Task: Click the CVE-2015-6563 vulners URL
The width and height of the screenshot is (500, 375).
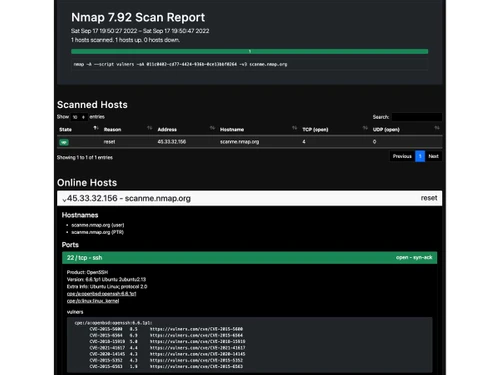Action: coord(196,367)
